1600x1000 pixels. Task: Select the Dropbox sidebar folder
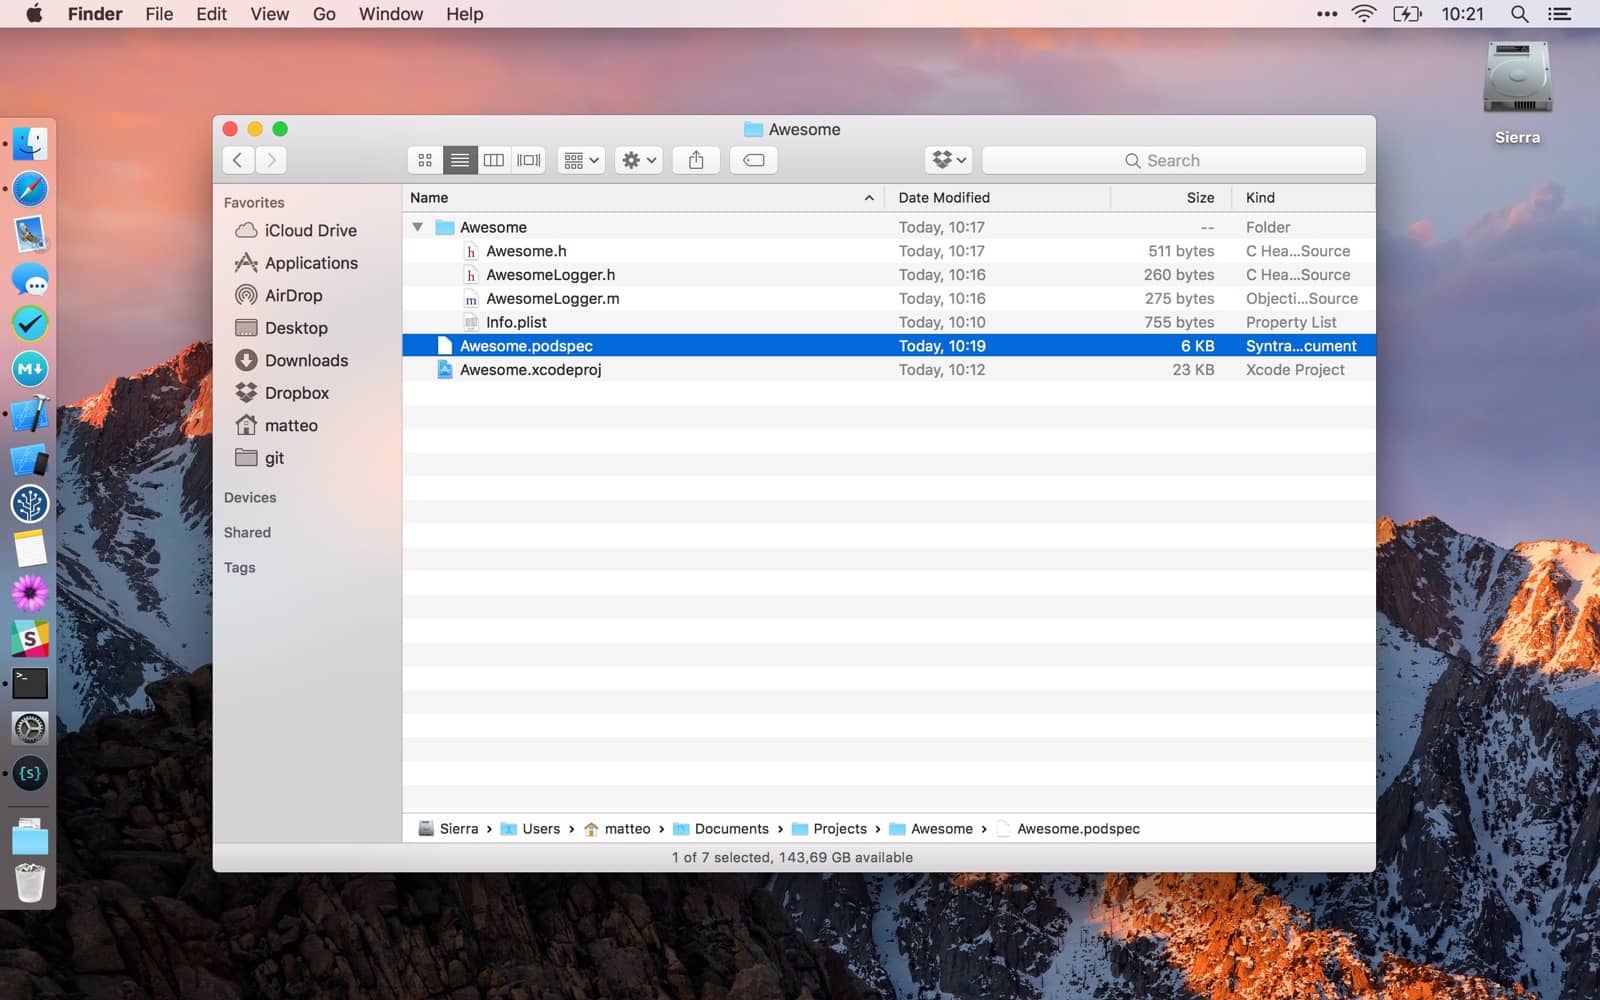(x=296, y=393)
